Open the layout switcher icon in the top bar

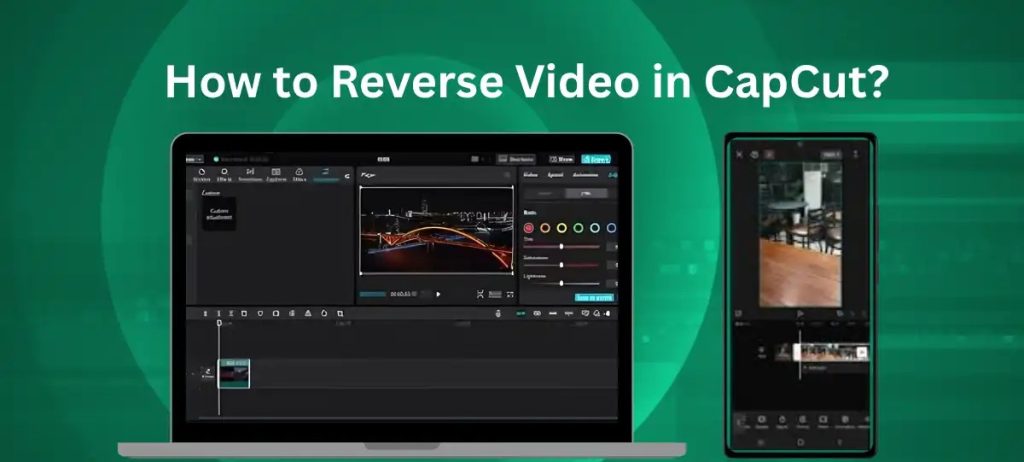pyautogui.click(x=477, y=159)
